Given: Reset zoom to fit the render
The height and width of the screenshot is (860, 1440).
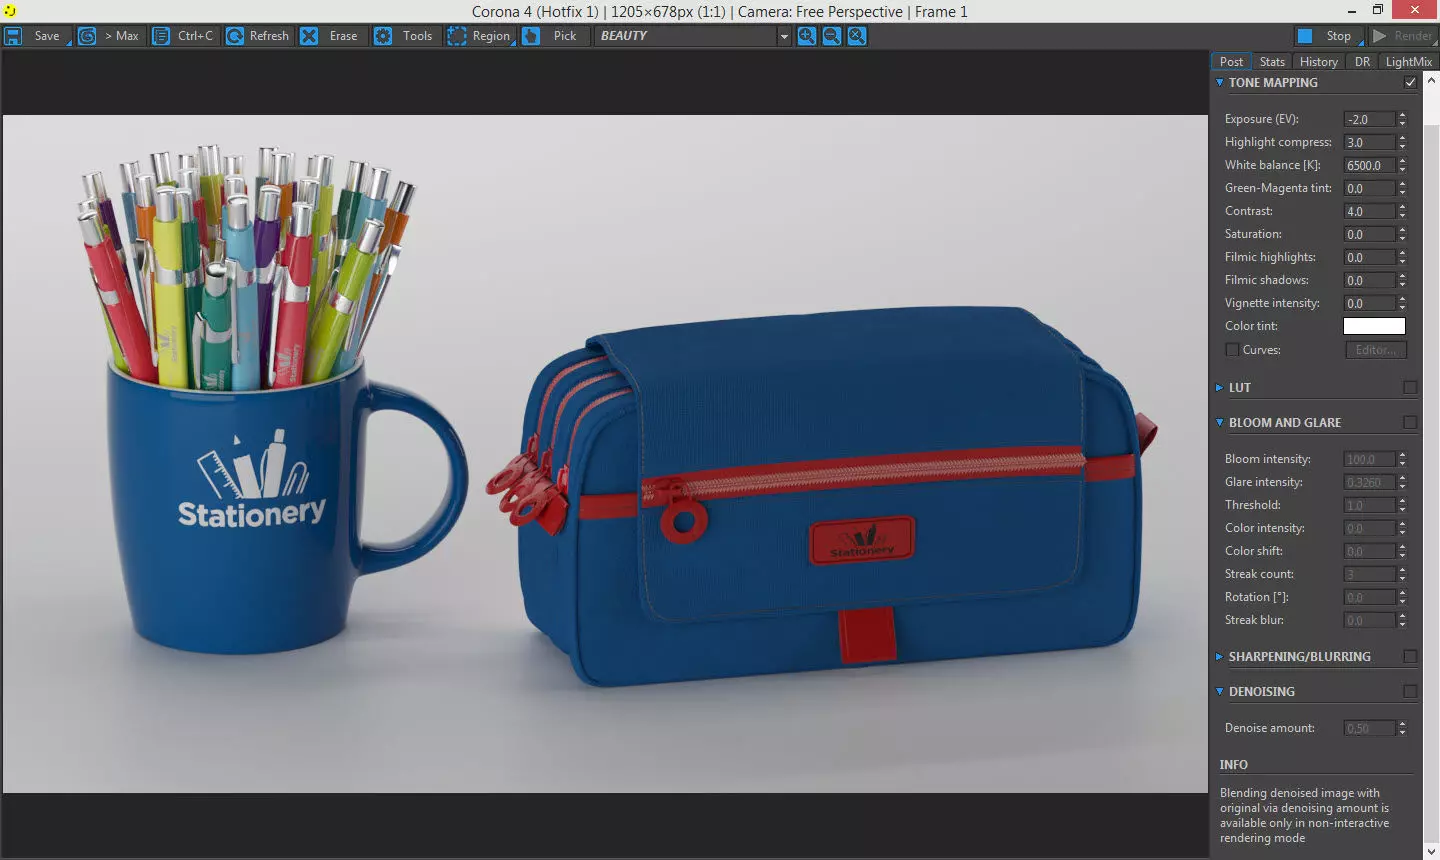Looking at the screenshot, I should 857,36.
